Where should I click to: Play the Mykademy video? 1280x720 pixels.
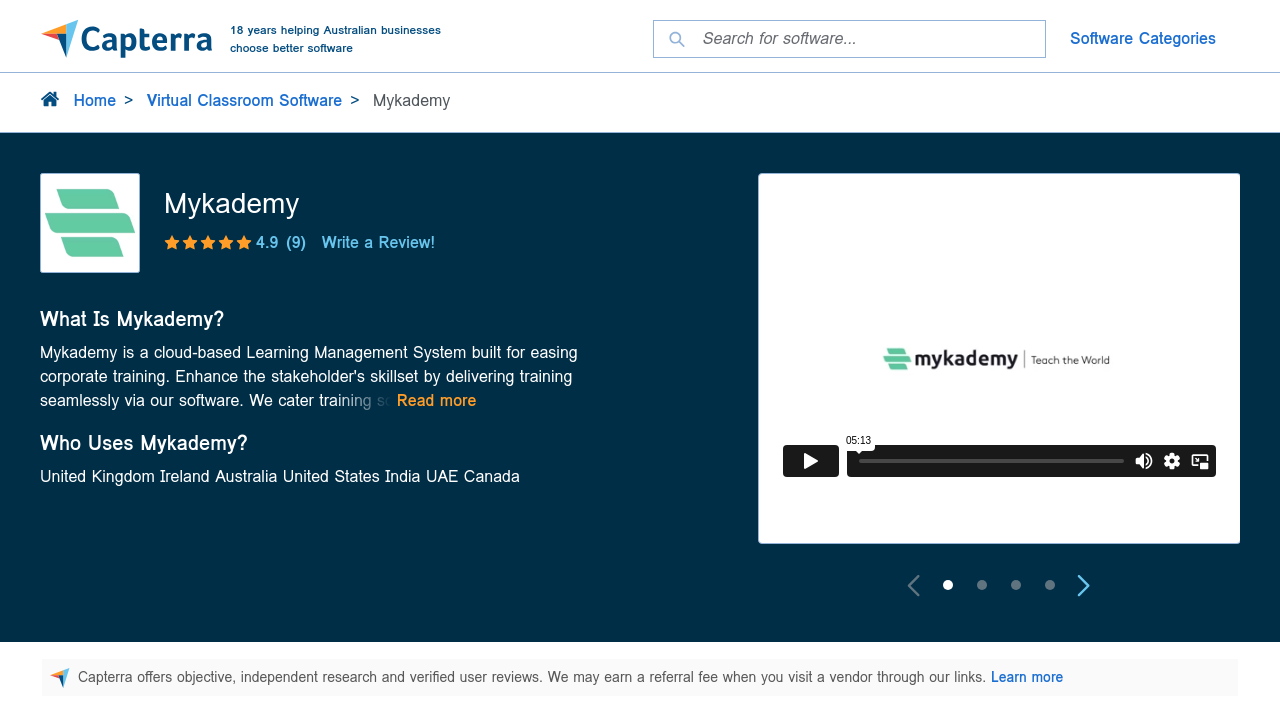[x=810, y=461]
